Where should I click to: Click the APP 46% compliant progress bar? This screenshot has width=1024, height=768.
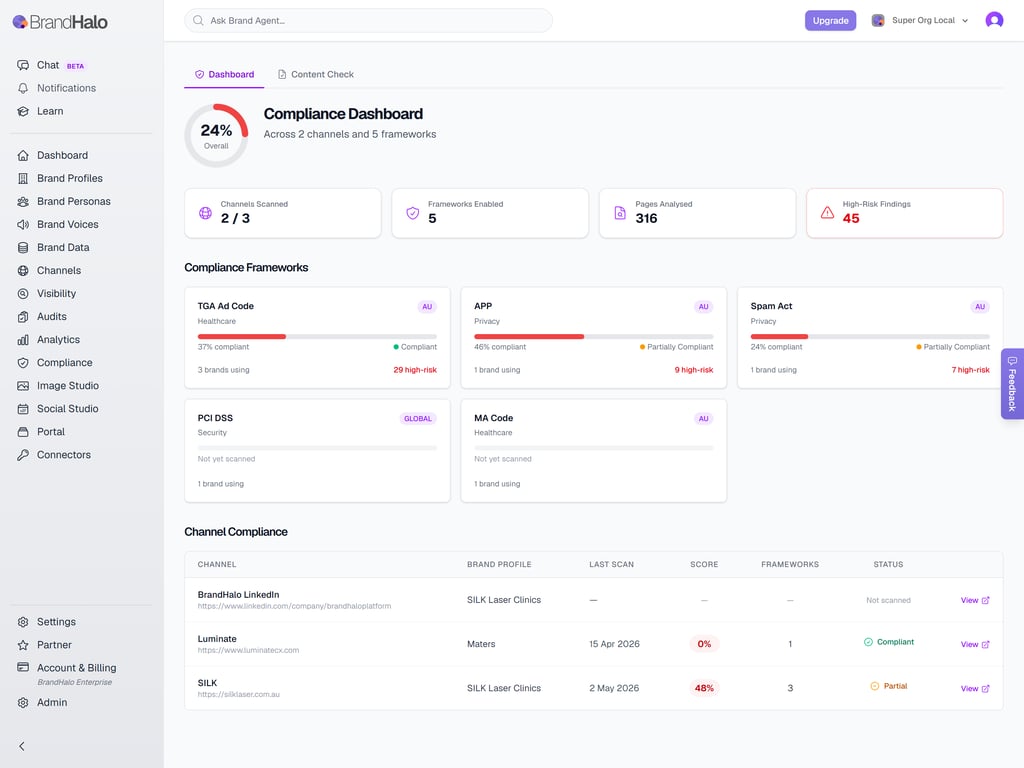594,336
